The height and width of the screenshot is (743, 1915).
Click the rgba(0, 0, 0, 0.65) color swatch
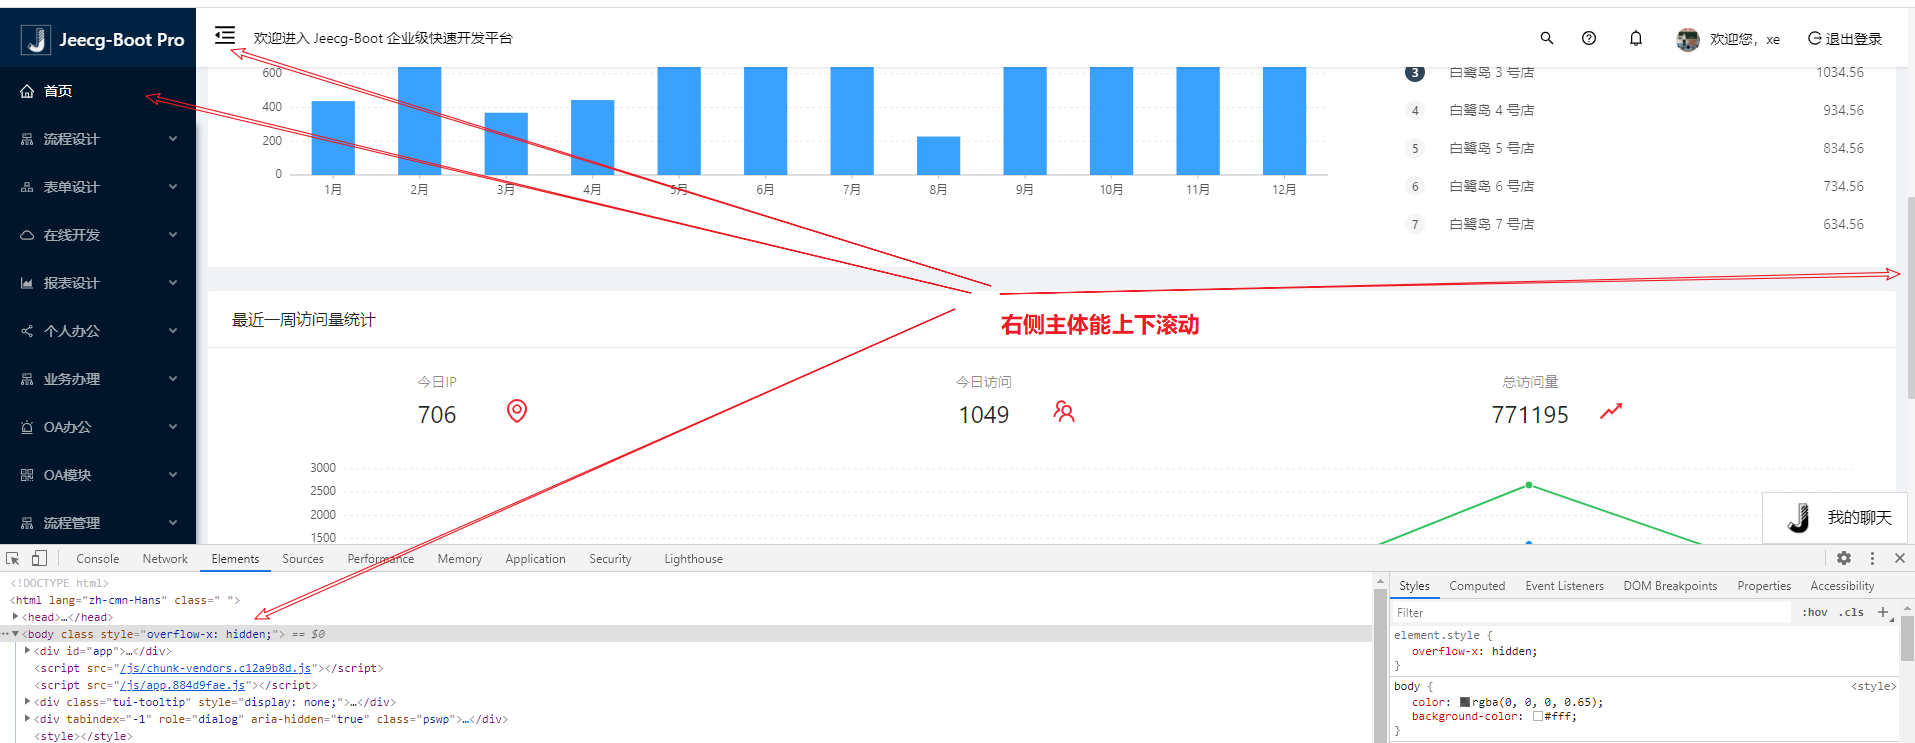coord(1465,702)
